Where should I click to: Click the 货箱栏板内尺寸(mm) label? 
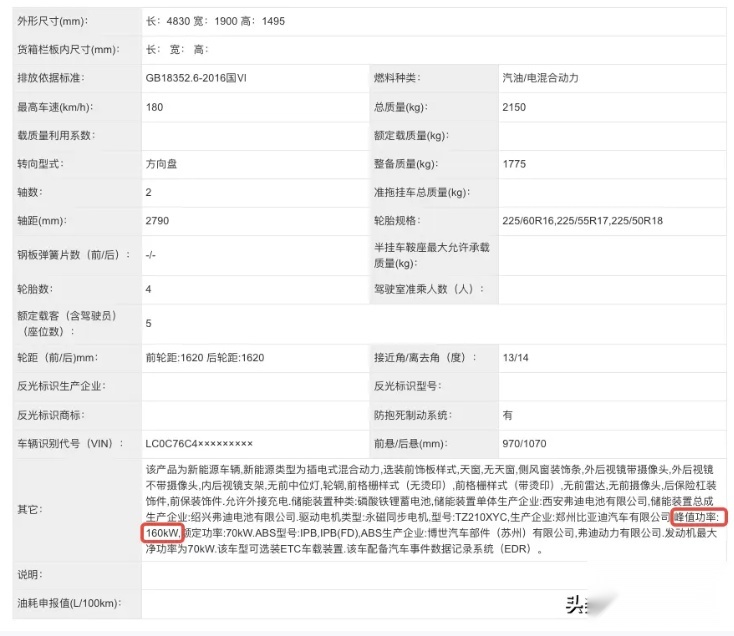[68, 50]
